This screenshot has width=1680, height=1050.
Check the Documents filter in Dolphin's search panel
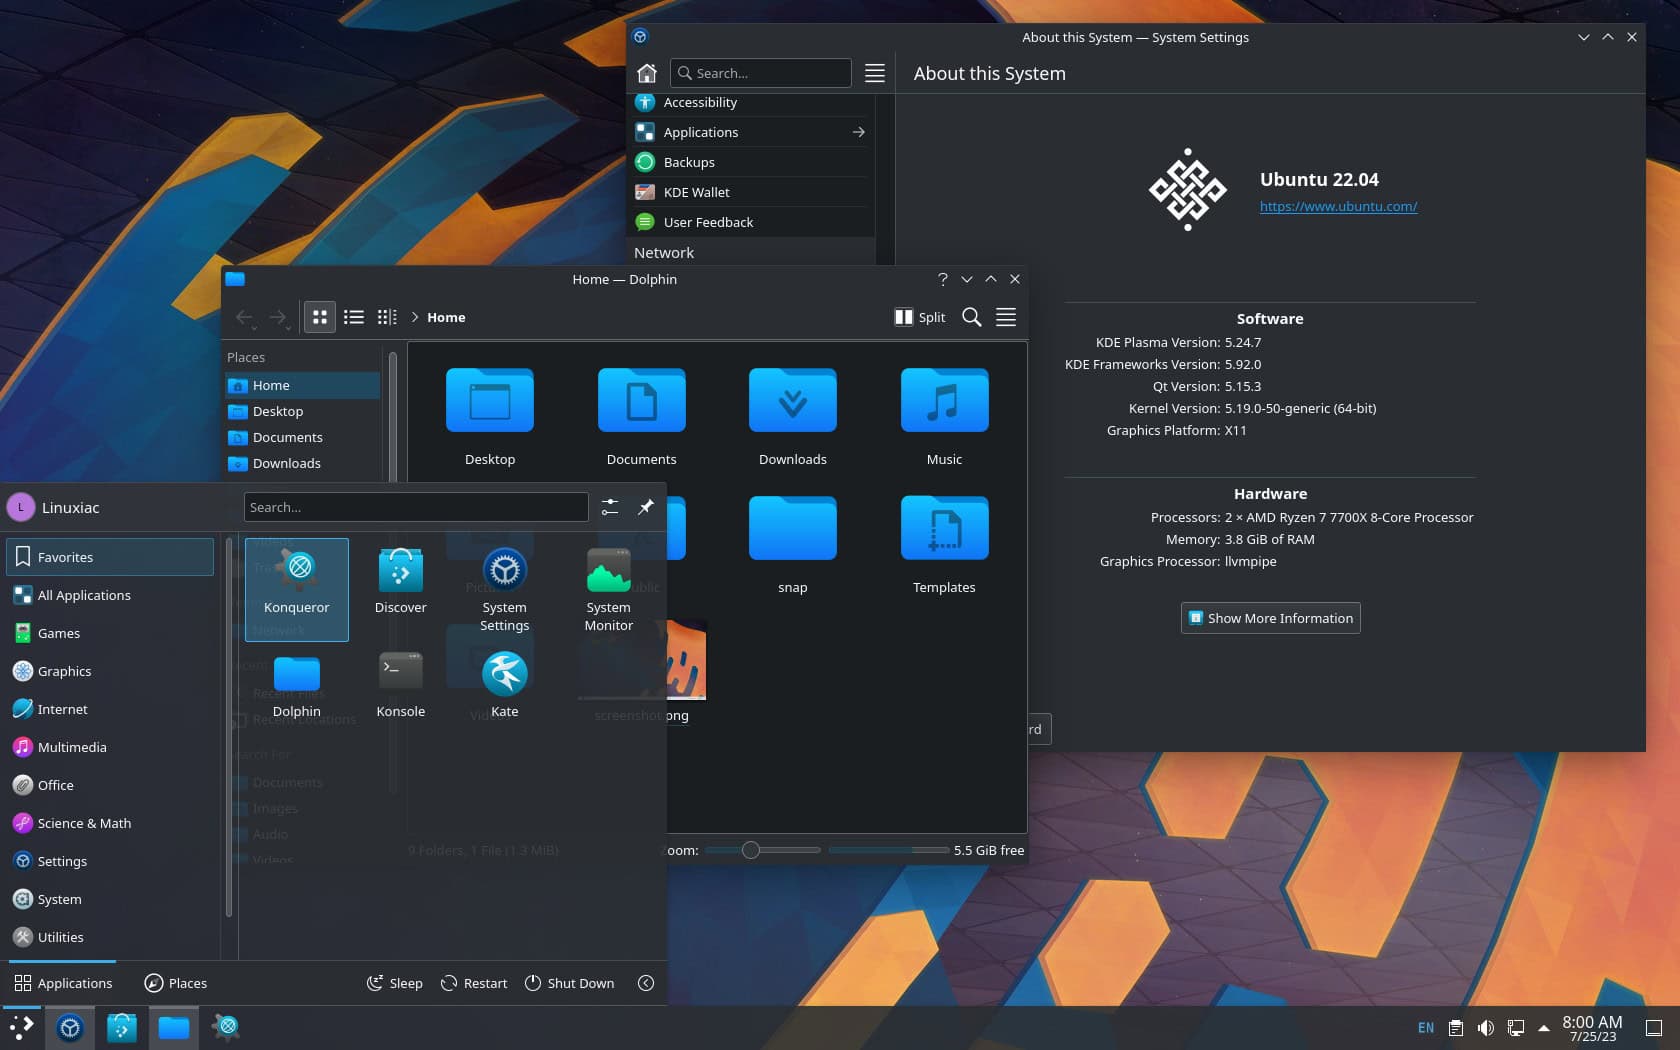pos(240,782)
